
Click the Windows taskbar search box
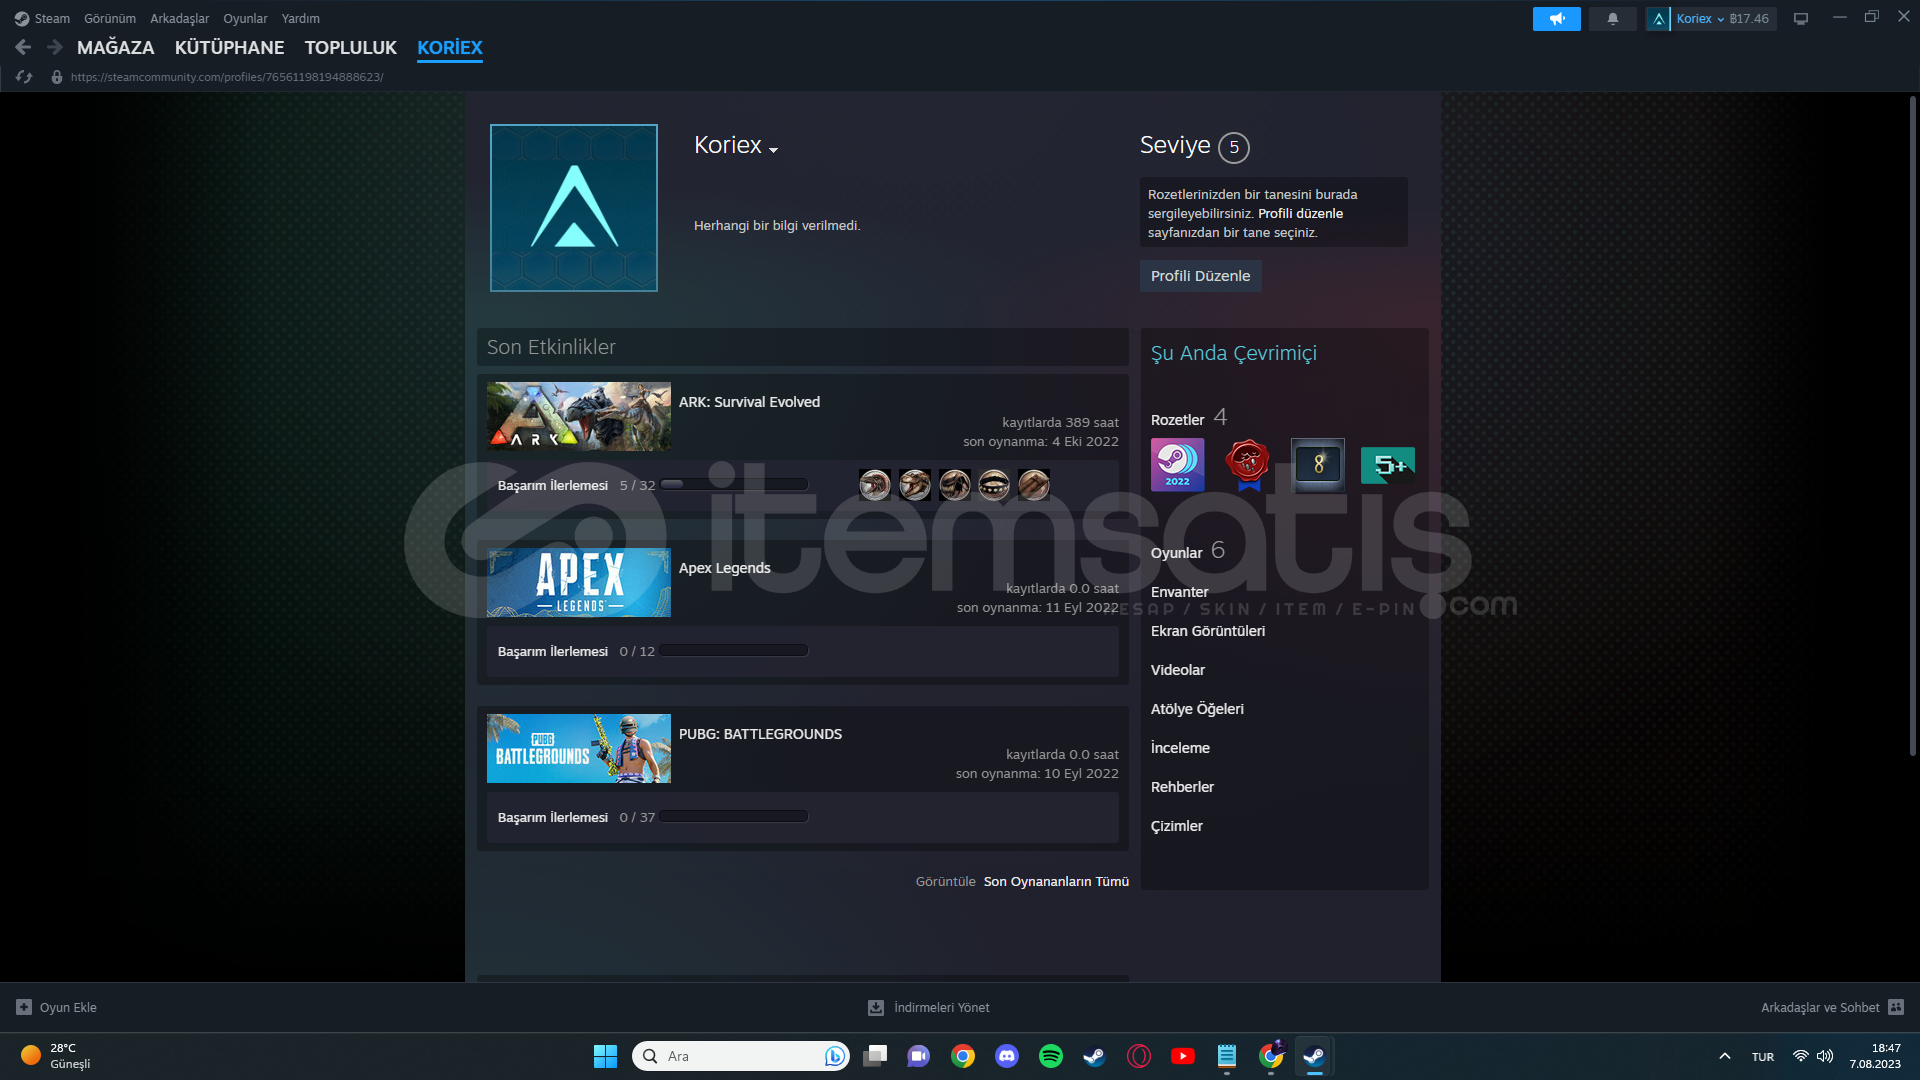pos(741,1056)
